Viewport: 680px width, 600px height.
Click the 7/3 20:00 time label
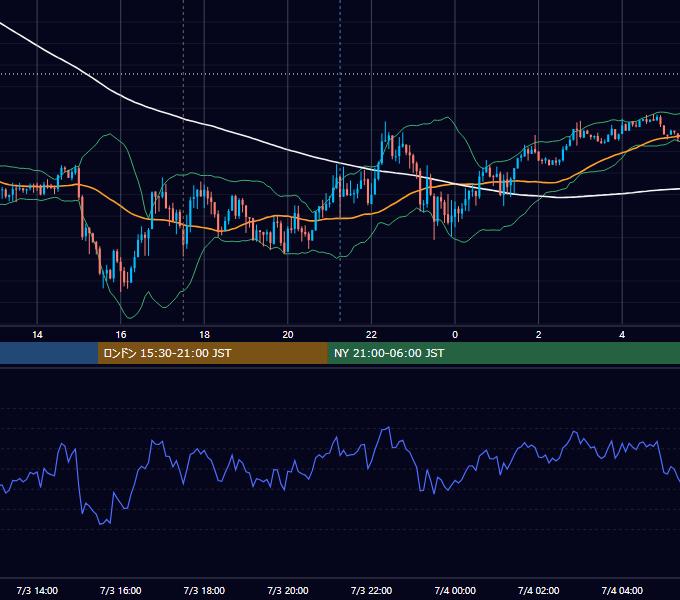[x=288, y=590]
